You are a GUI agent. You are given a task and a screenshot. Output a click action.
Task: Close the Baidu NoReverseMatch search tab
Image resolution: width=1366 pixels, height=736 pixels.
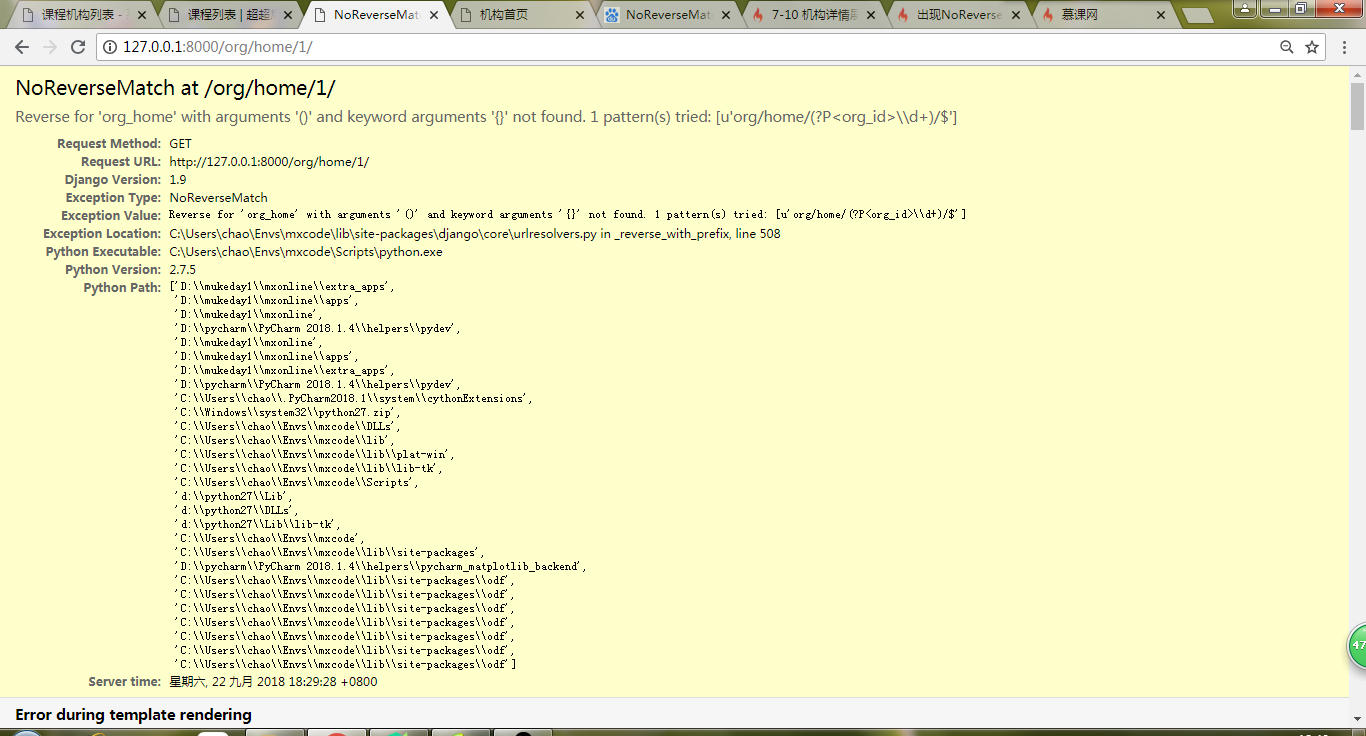726,16
